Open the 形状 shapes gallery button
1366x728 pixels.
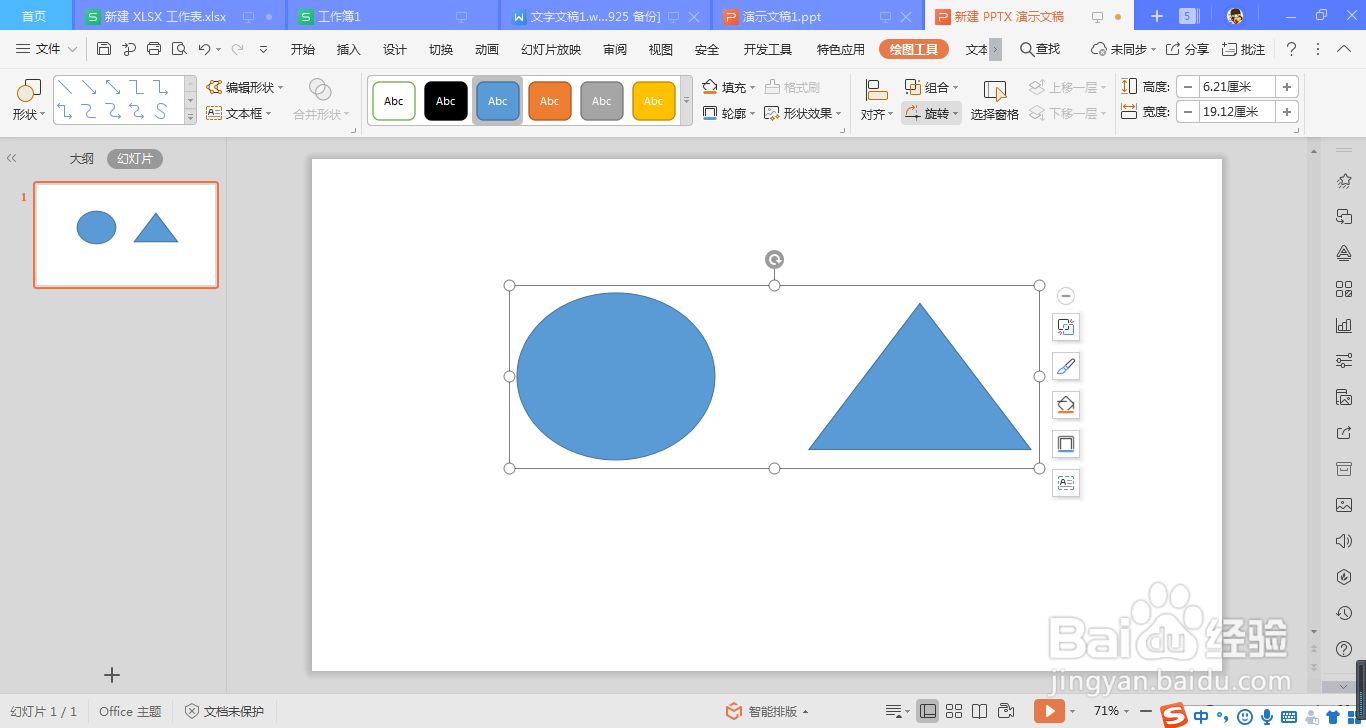pos(29,100)
